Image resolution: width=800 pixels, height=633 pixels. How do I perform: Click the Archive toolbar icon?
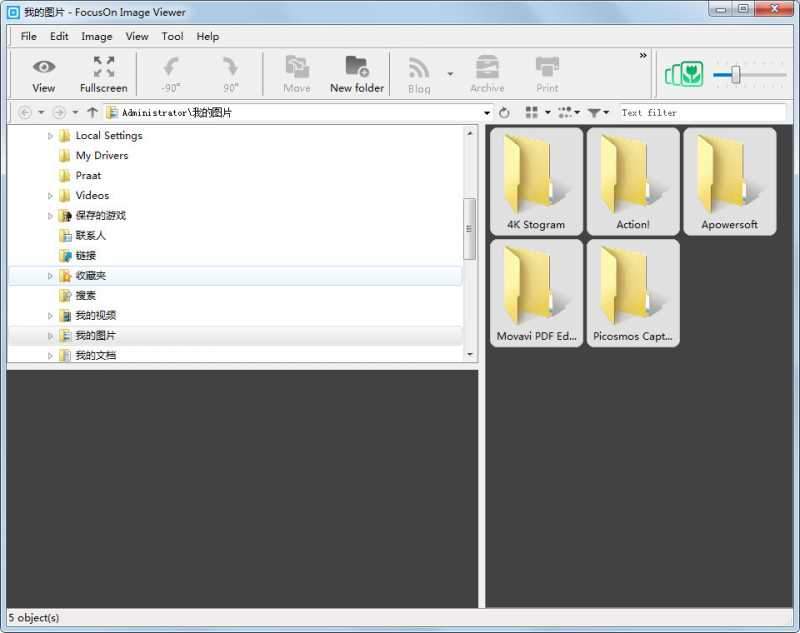point(487,72)
